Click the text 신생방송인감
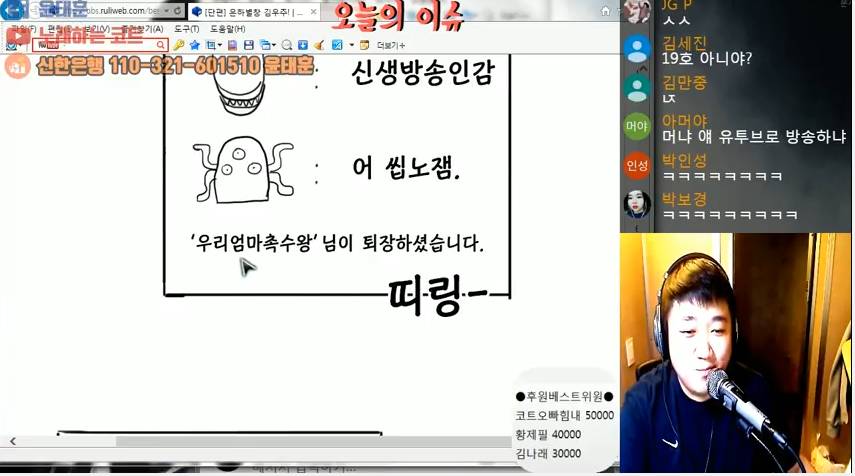The height and width of the screenshot is (476, 855). [x=423, y=73]
